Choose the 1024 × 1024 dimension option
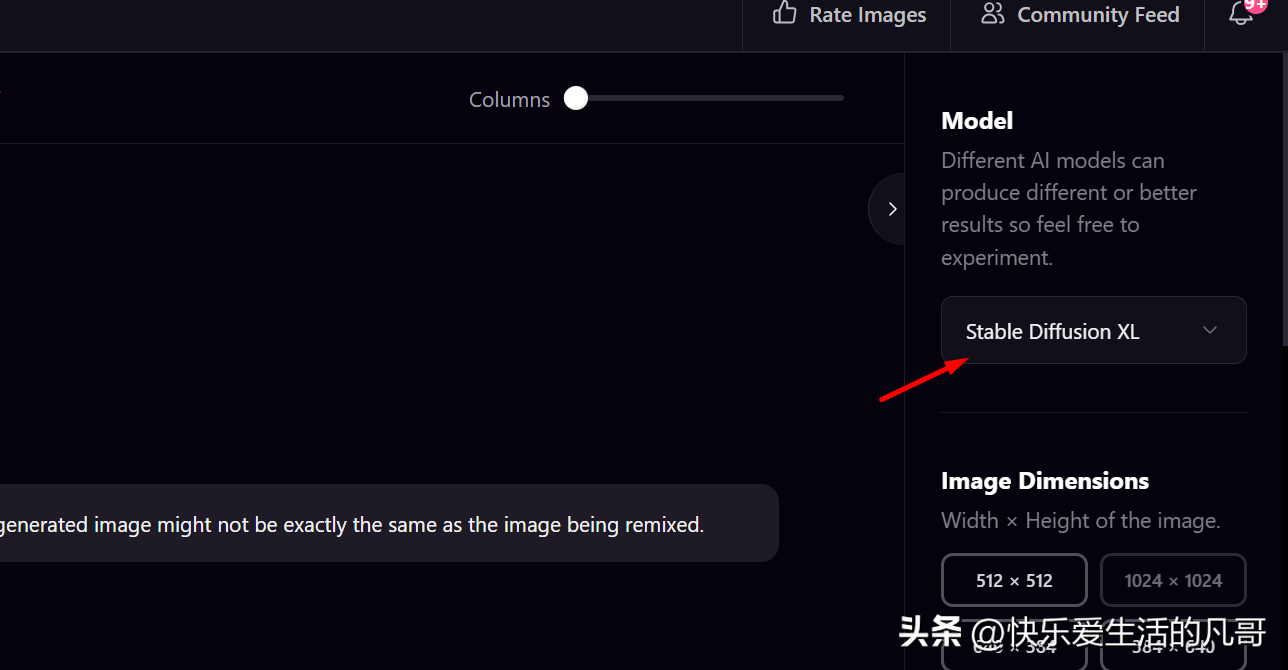The image size is (1288, 670). point(1173,580)
